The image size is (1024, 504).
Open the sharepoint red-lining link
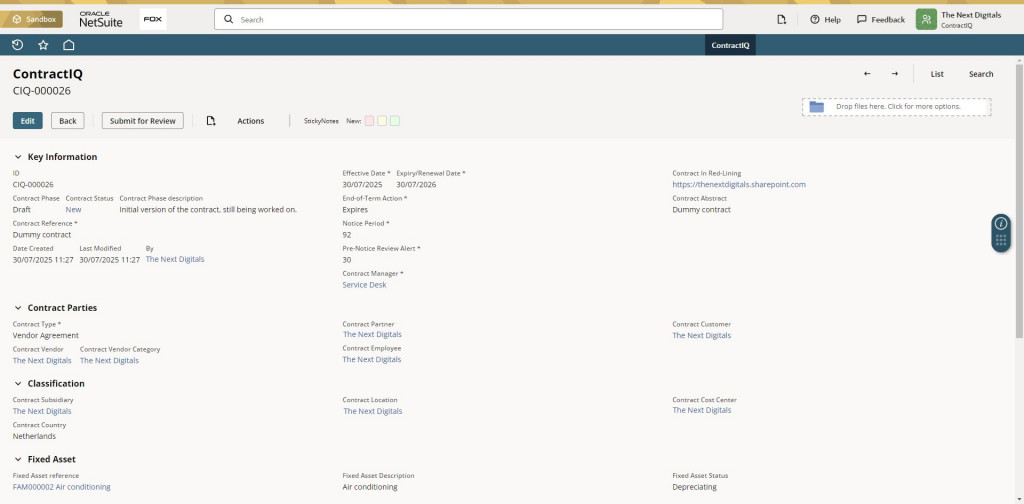[739, 185]
